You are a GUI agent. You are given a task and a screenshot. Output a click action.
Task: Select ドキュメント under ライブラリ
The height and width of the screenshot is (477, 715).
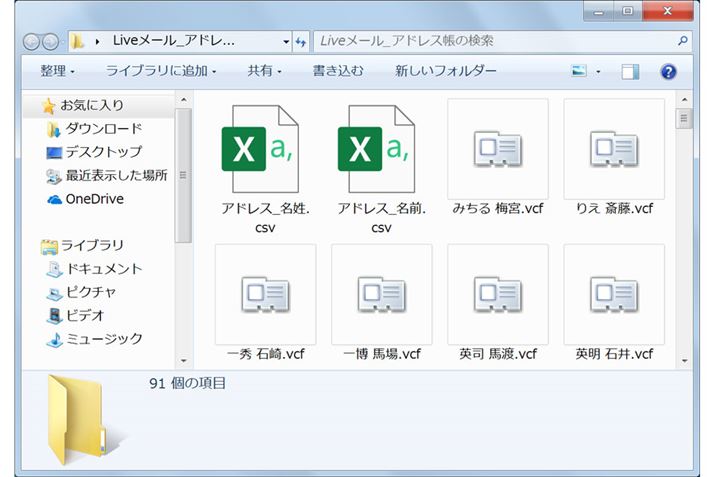[103, 269]
